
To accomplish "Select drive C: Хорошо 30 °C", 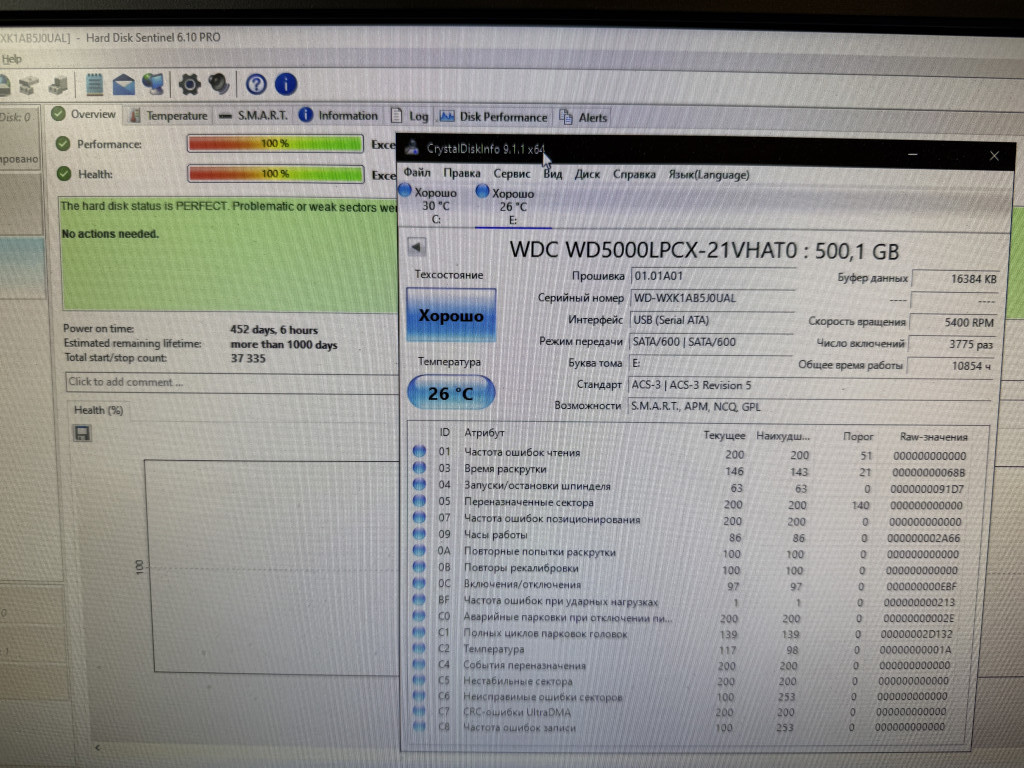I will pyautogui.click(x=431, y=206).
